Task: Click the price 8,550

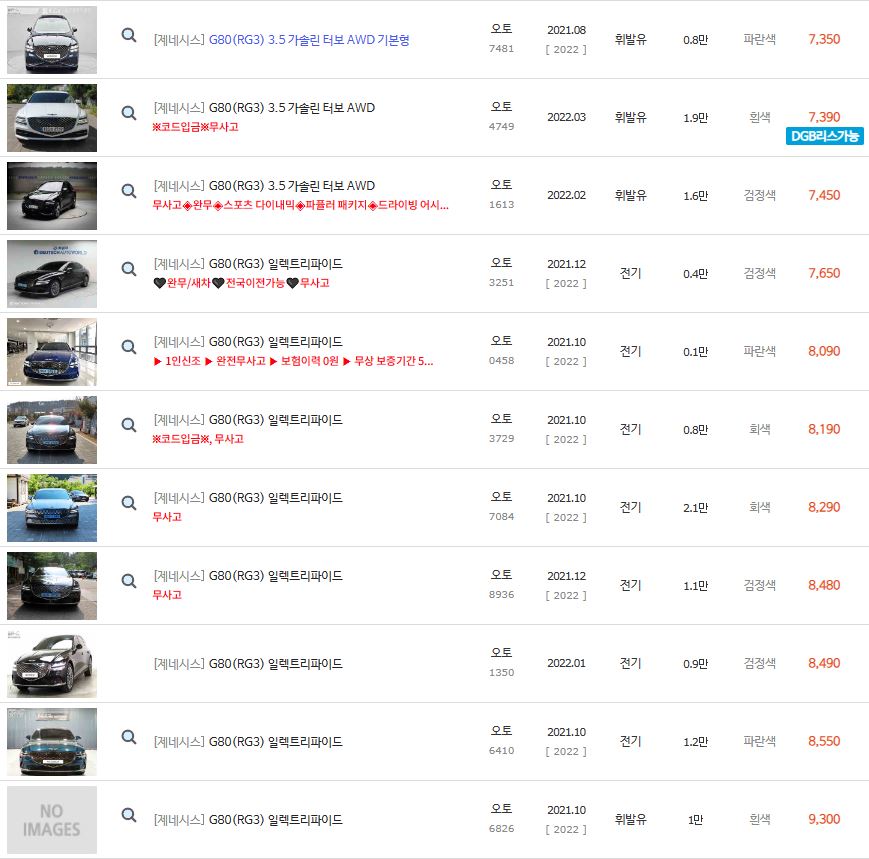Action: 824,742
